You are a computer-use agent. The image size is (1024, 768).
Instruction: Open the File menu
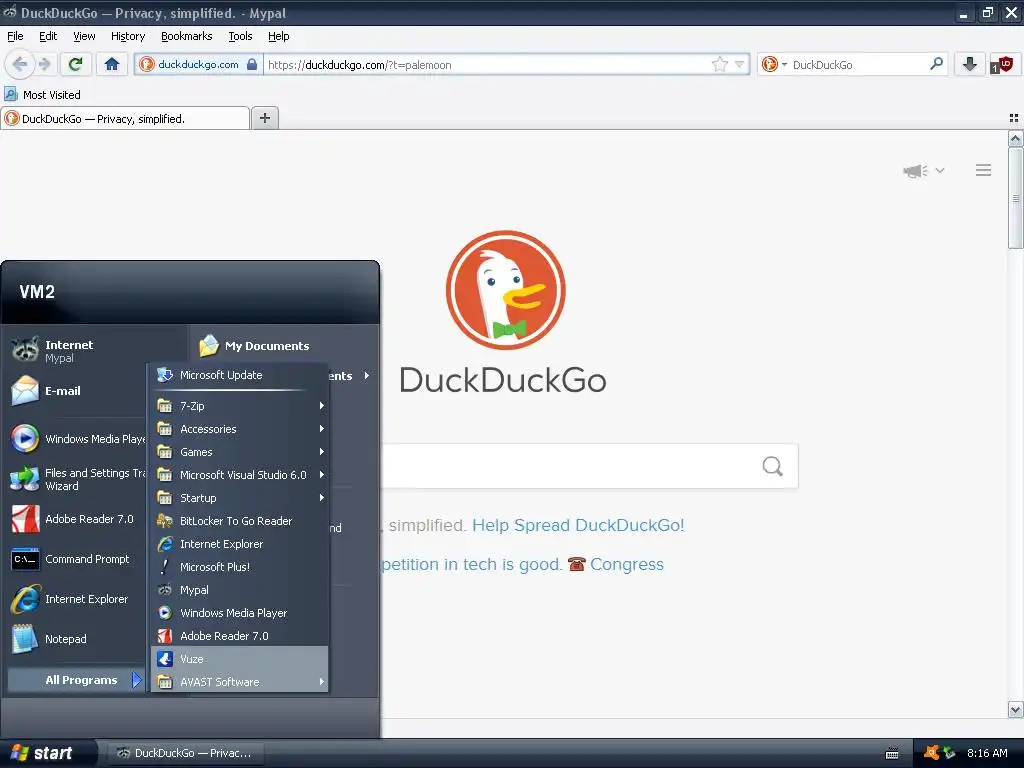coord(15,36)
